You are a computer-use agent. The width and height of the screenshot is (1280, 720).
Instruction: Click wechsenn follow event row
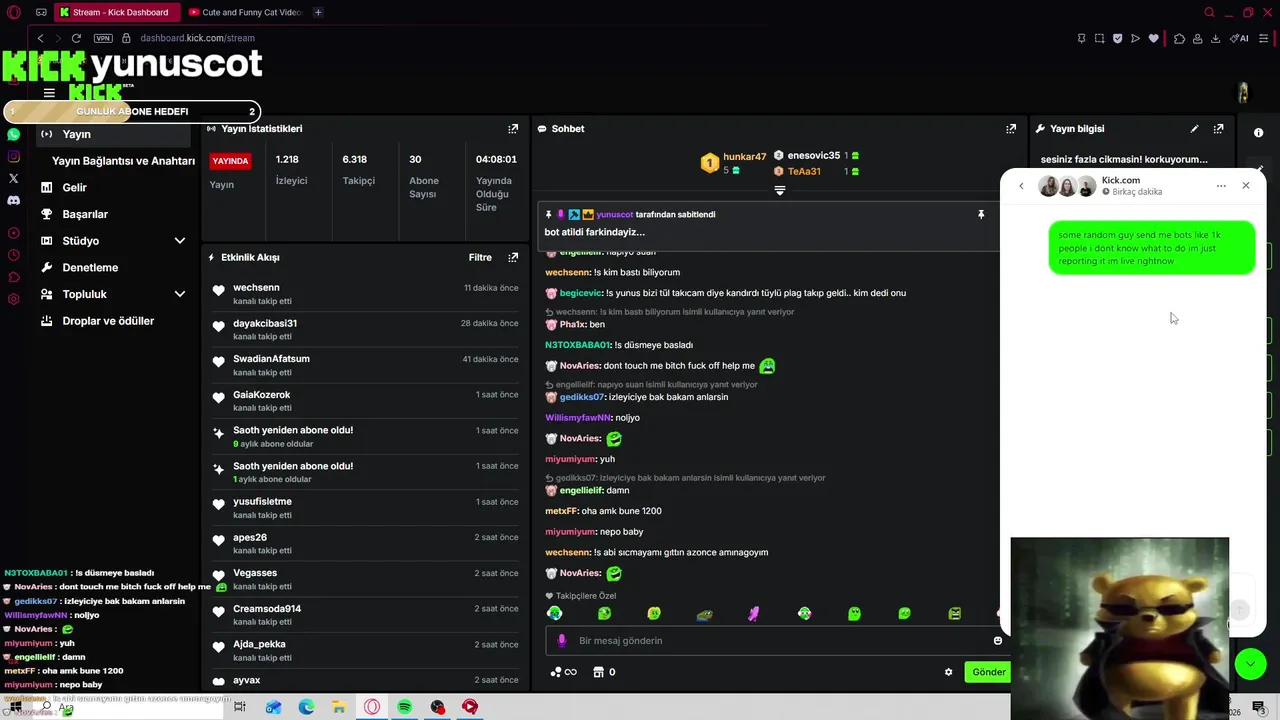point(365,294)
